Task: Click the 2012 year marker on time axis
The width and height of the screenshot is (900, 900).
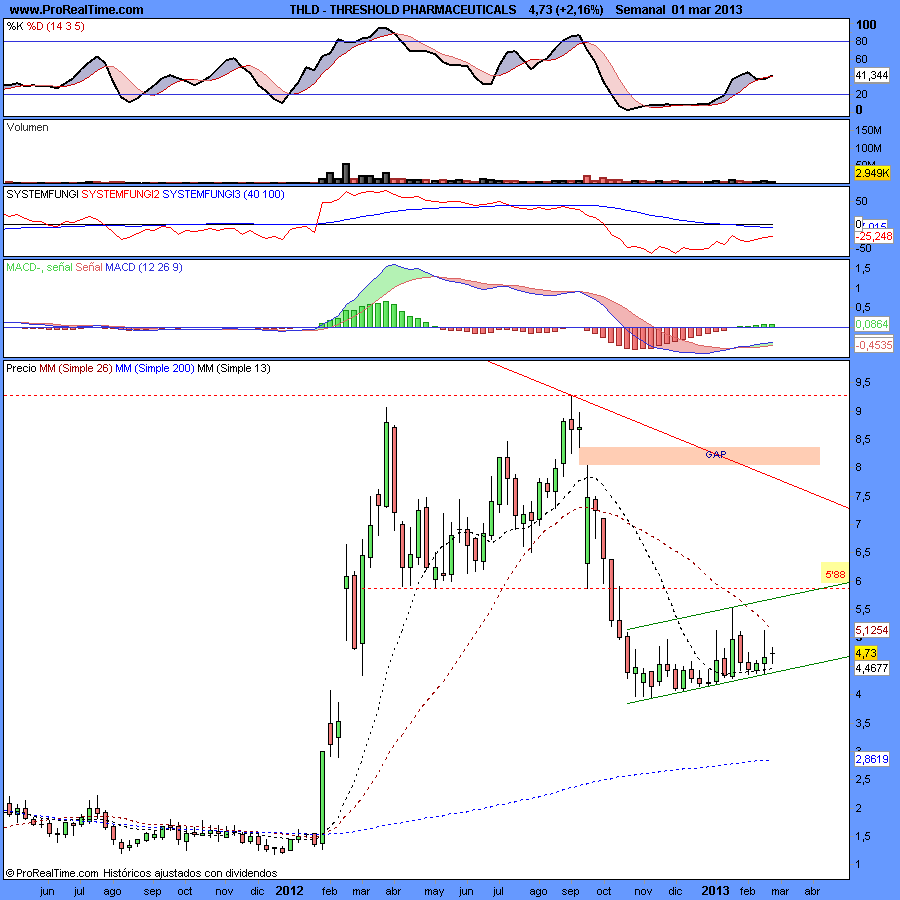Action: [289, 889]
